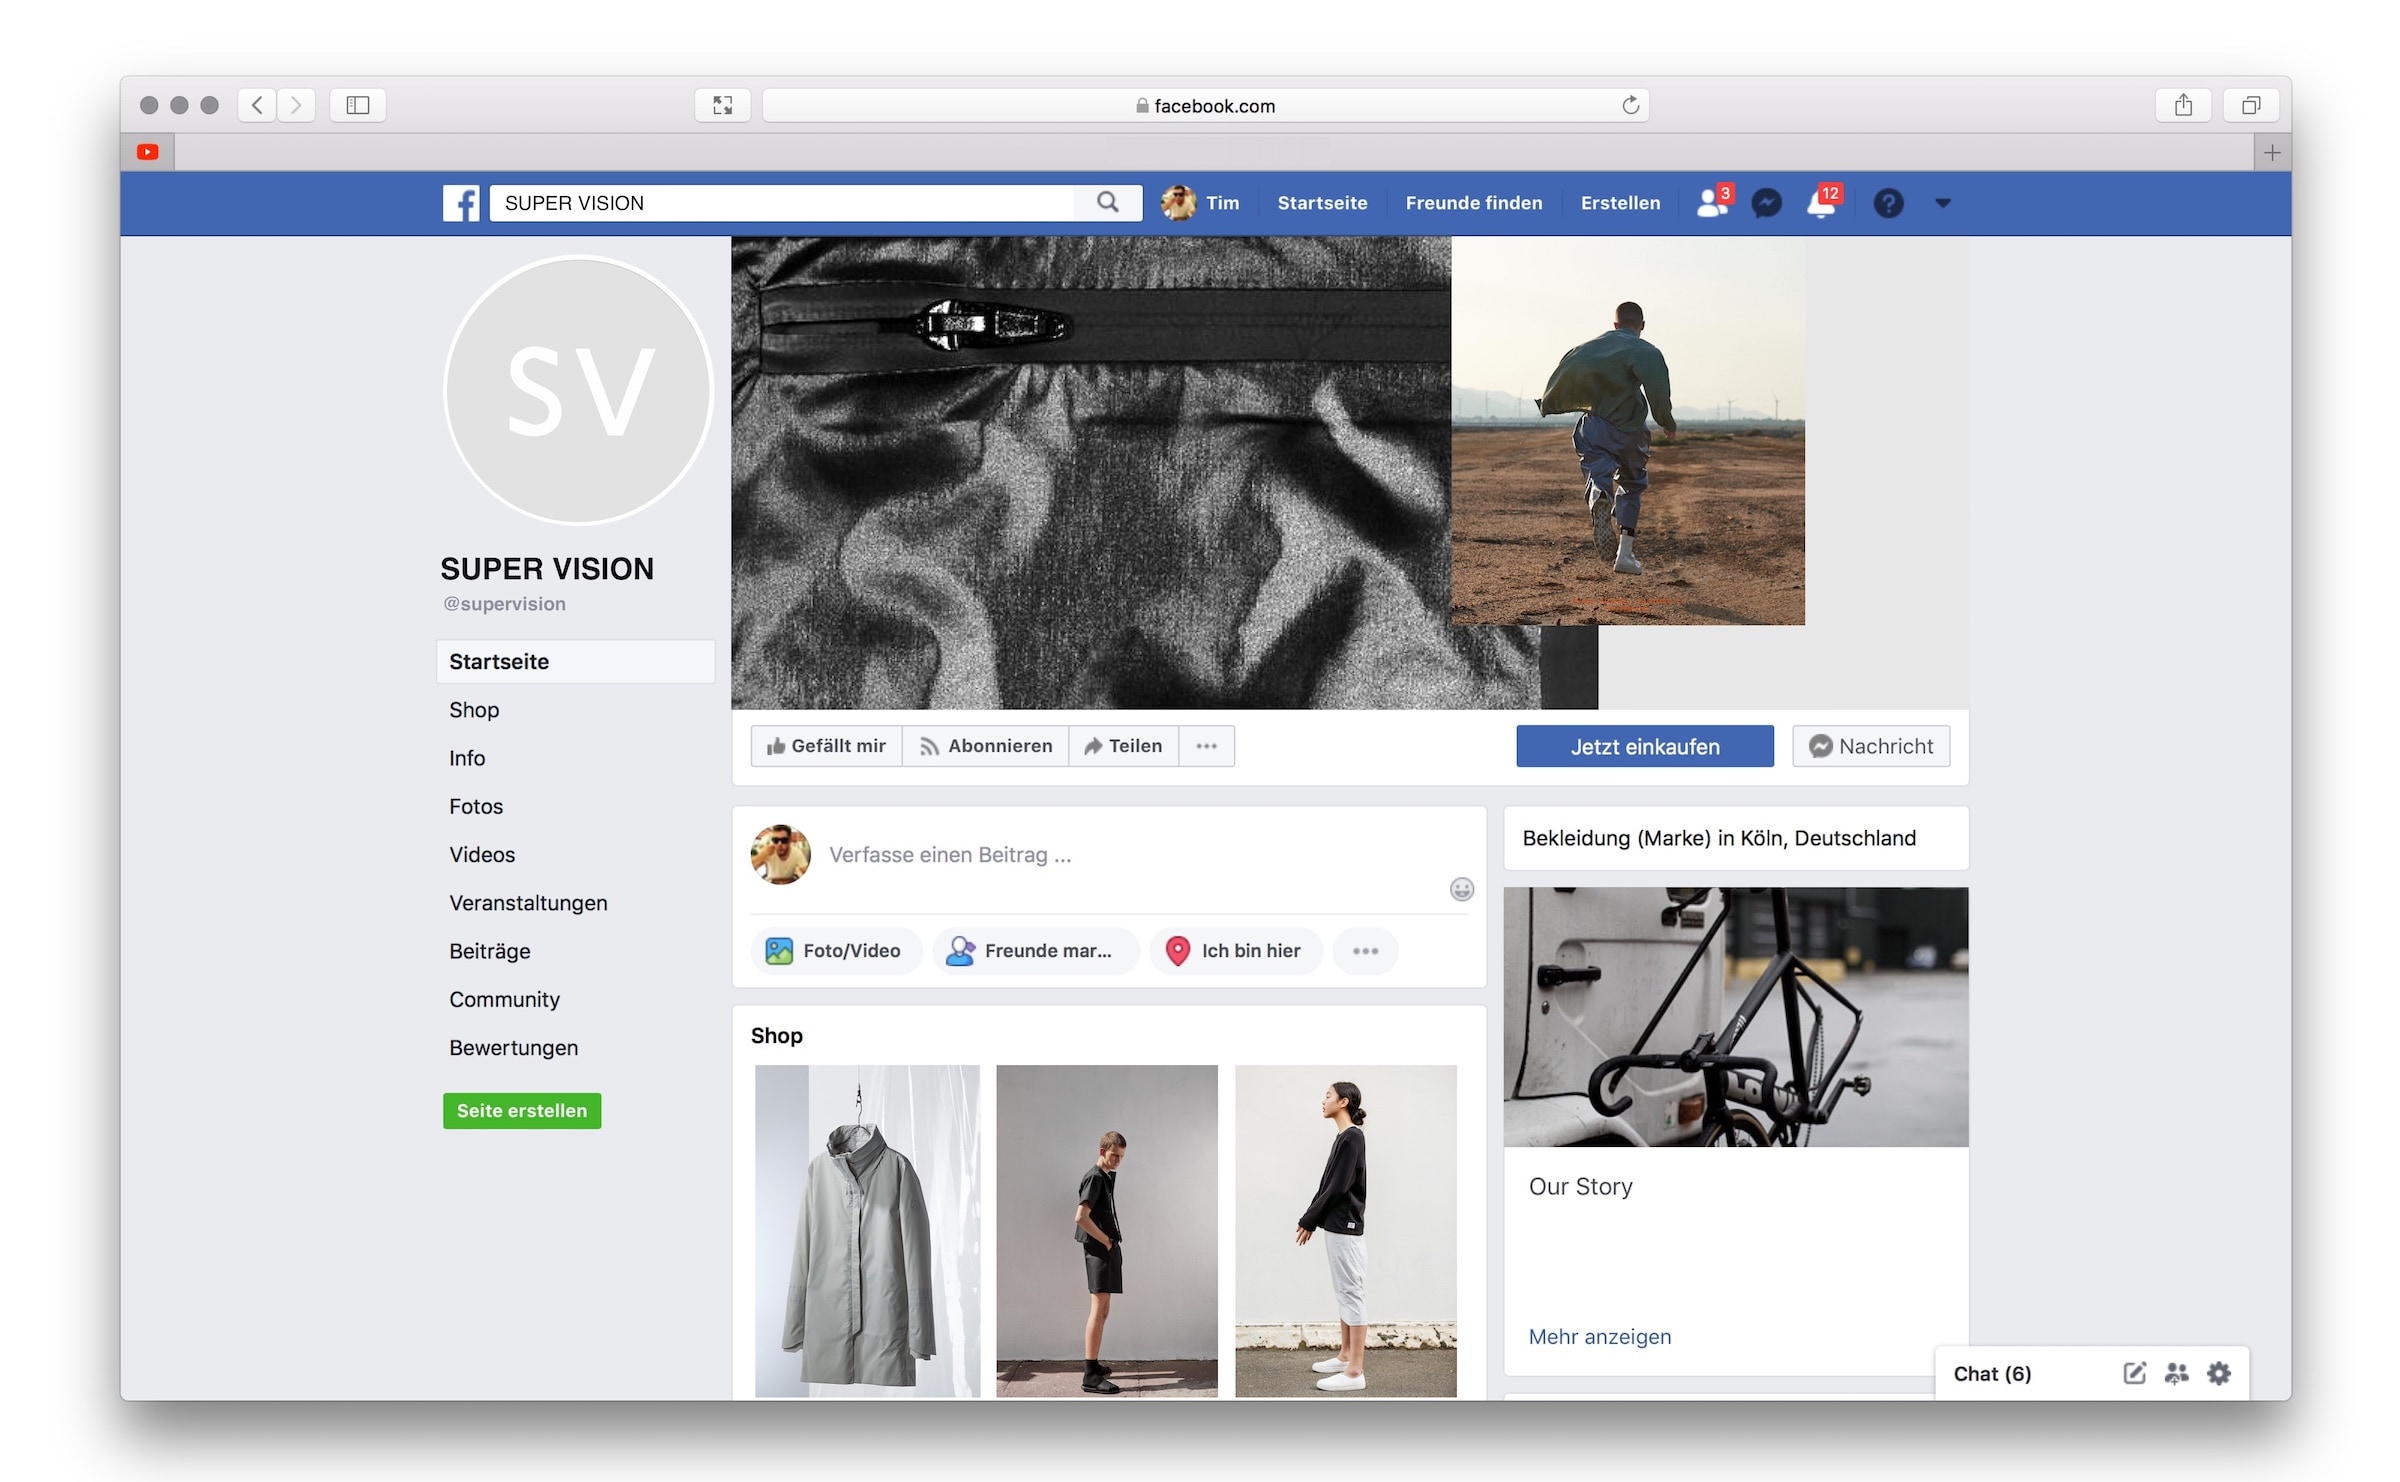The width and height of the screenshot is (2400, 1482).
Task: Click Jetzt einkaufen button
Action: (1644, 746)
